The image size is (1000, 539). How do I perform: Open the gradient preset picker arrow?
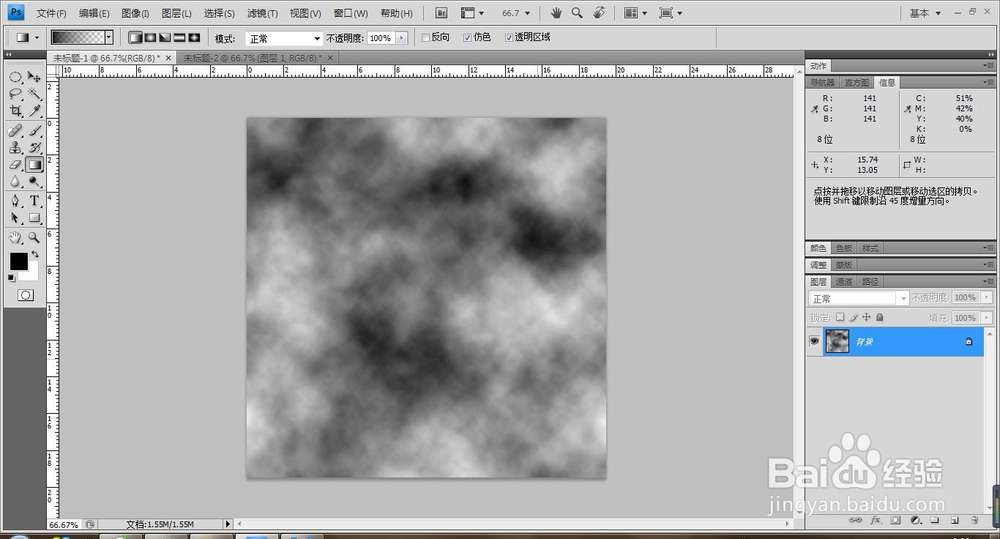tap(109, 38)
